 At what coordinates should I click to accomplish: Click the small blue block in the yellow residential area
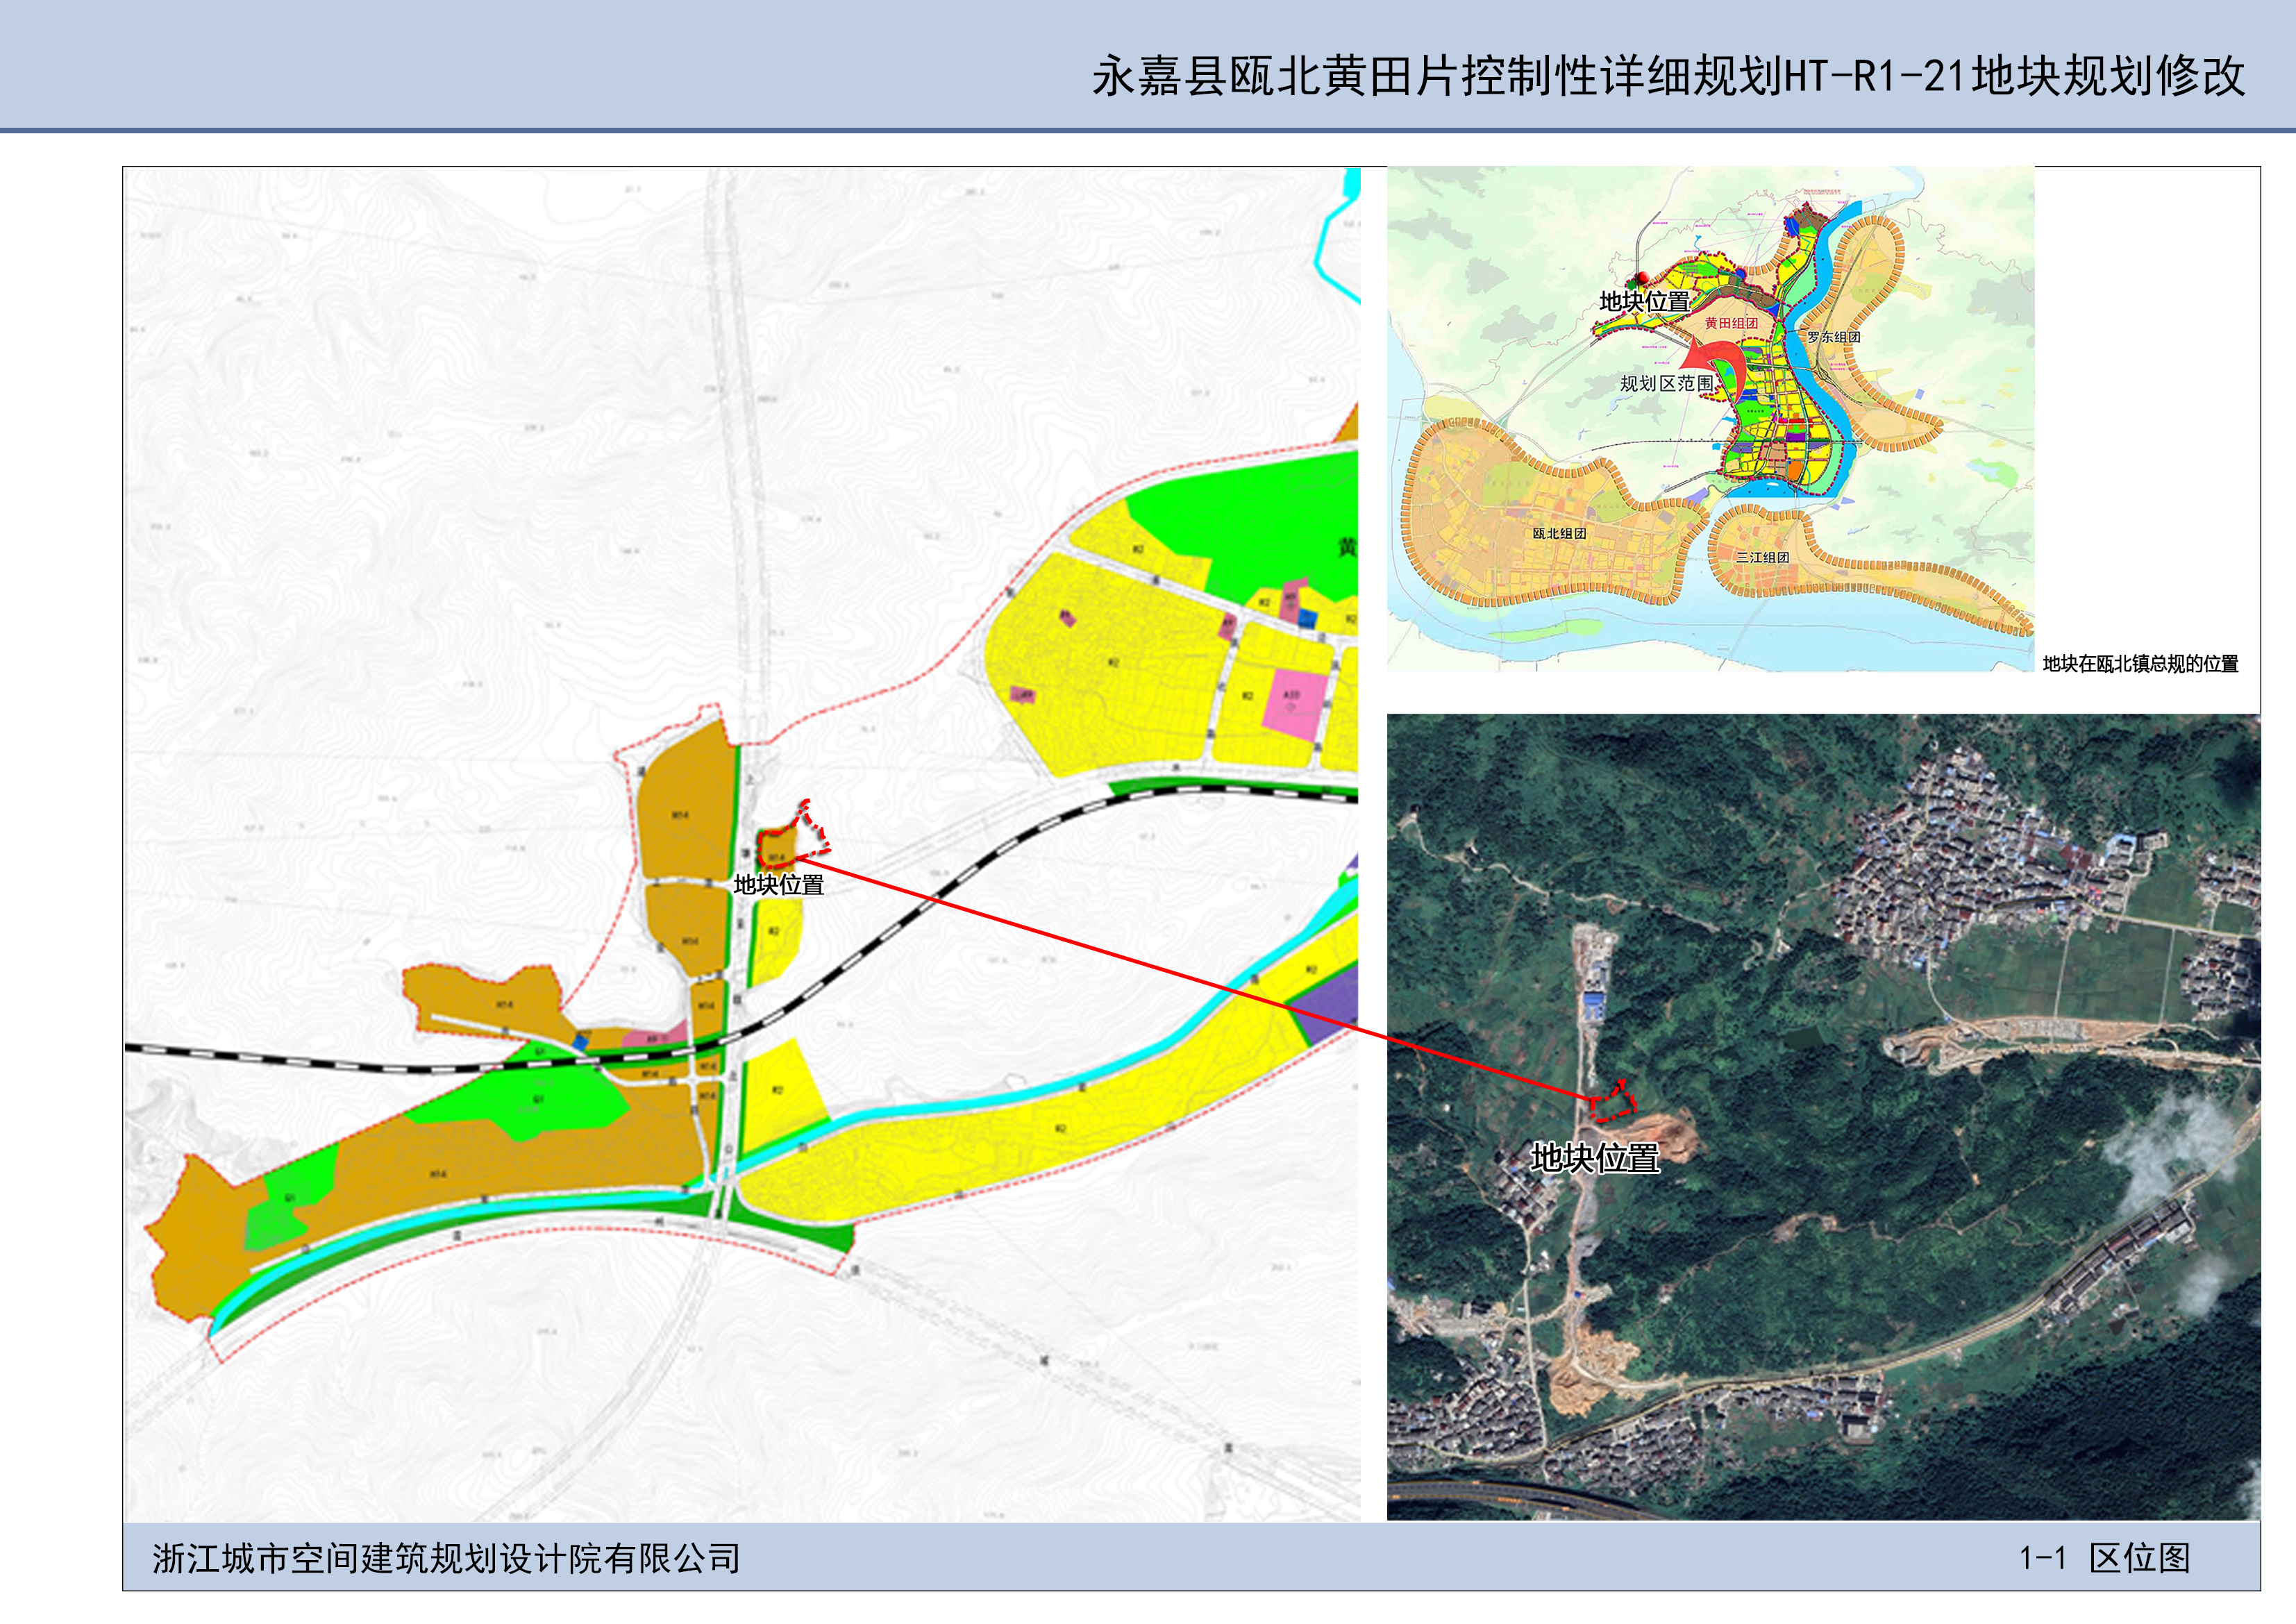tap(1308, 620)
